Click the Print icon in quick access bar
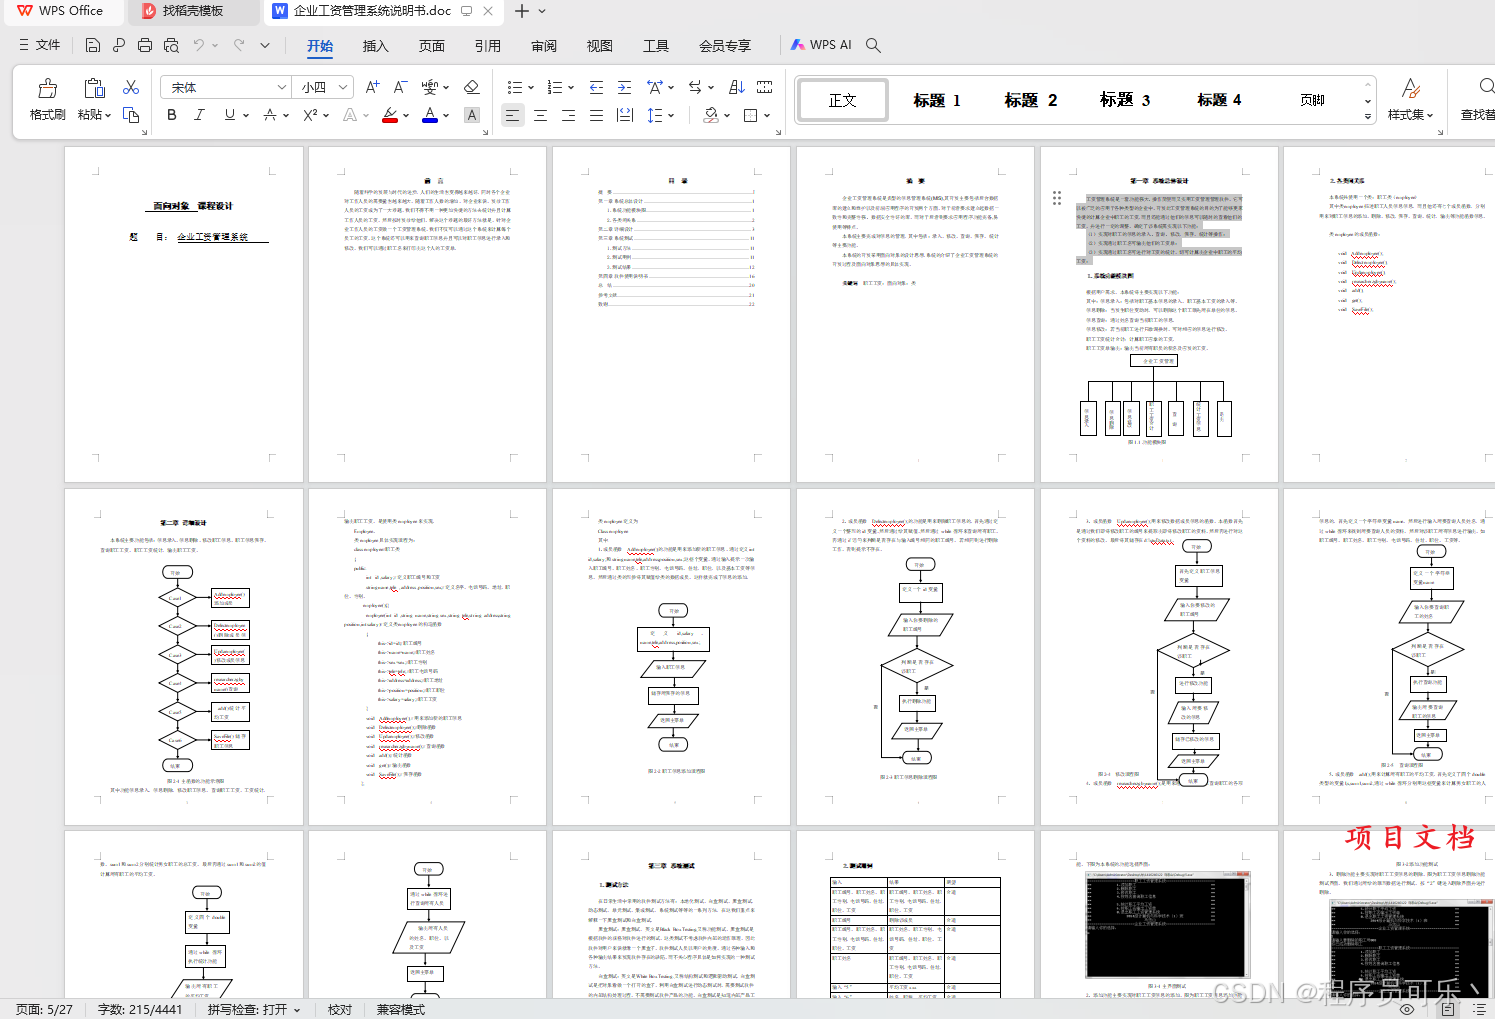The image size is (1495, 1019). 145,45
